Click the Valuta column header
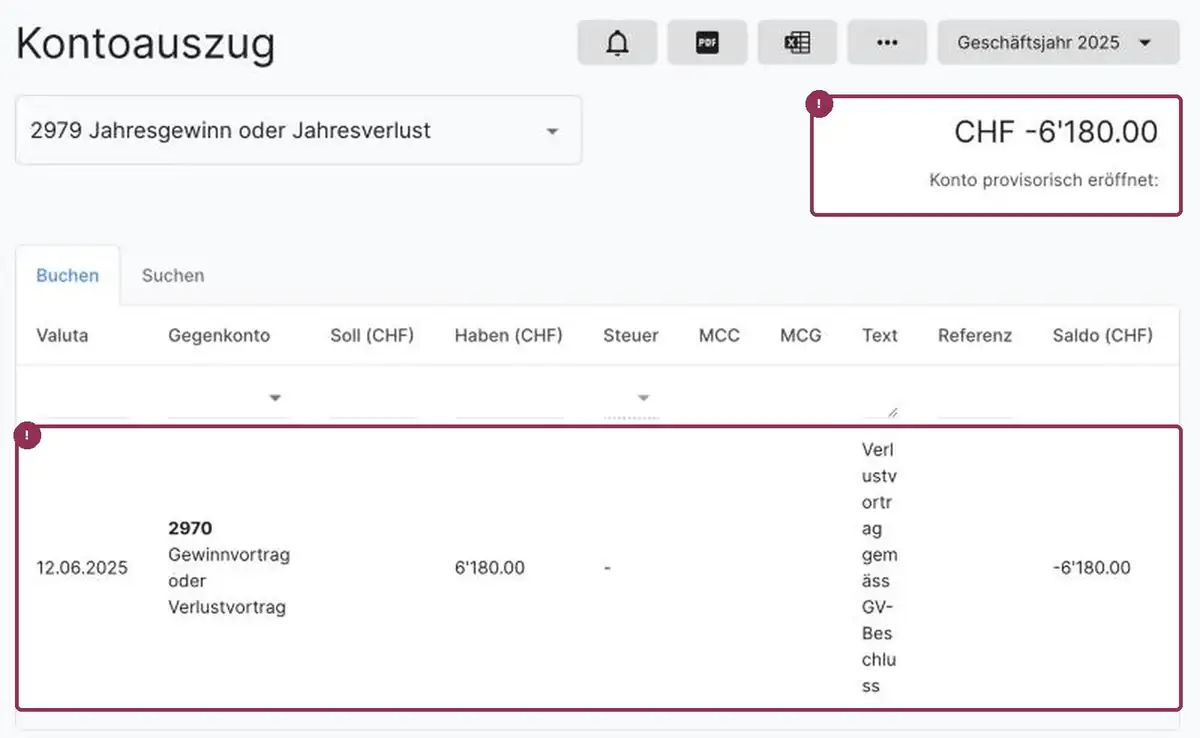 pos(62,336)
